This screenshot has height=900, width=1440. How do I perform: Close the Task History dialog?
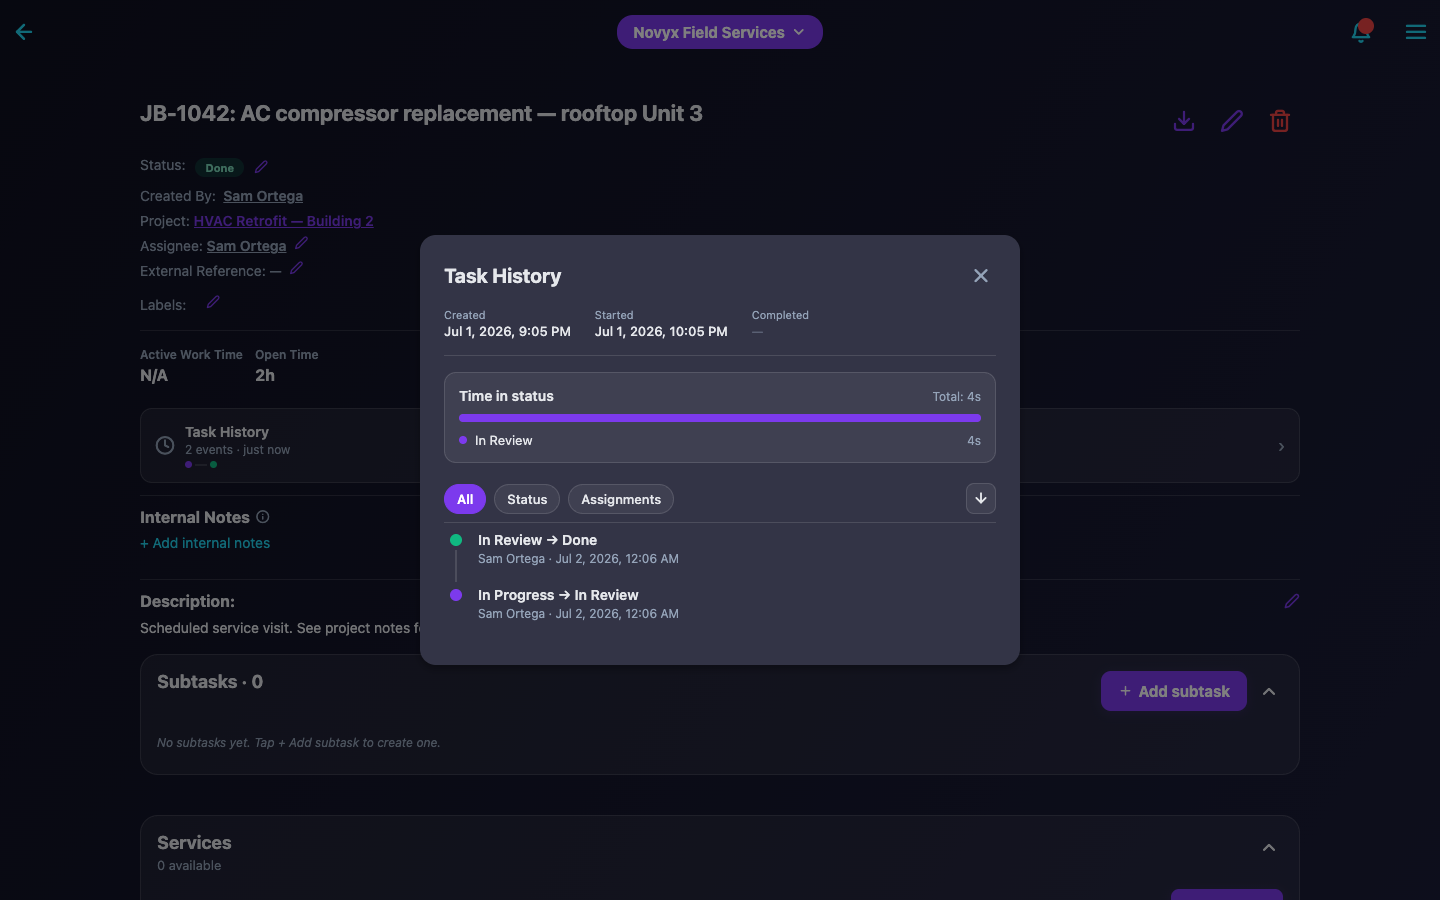click(981, 276)
